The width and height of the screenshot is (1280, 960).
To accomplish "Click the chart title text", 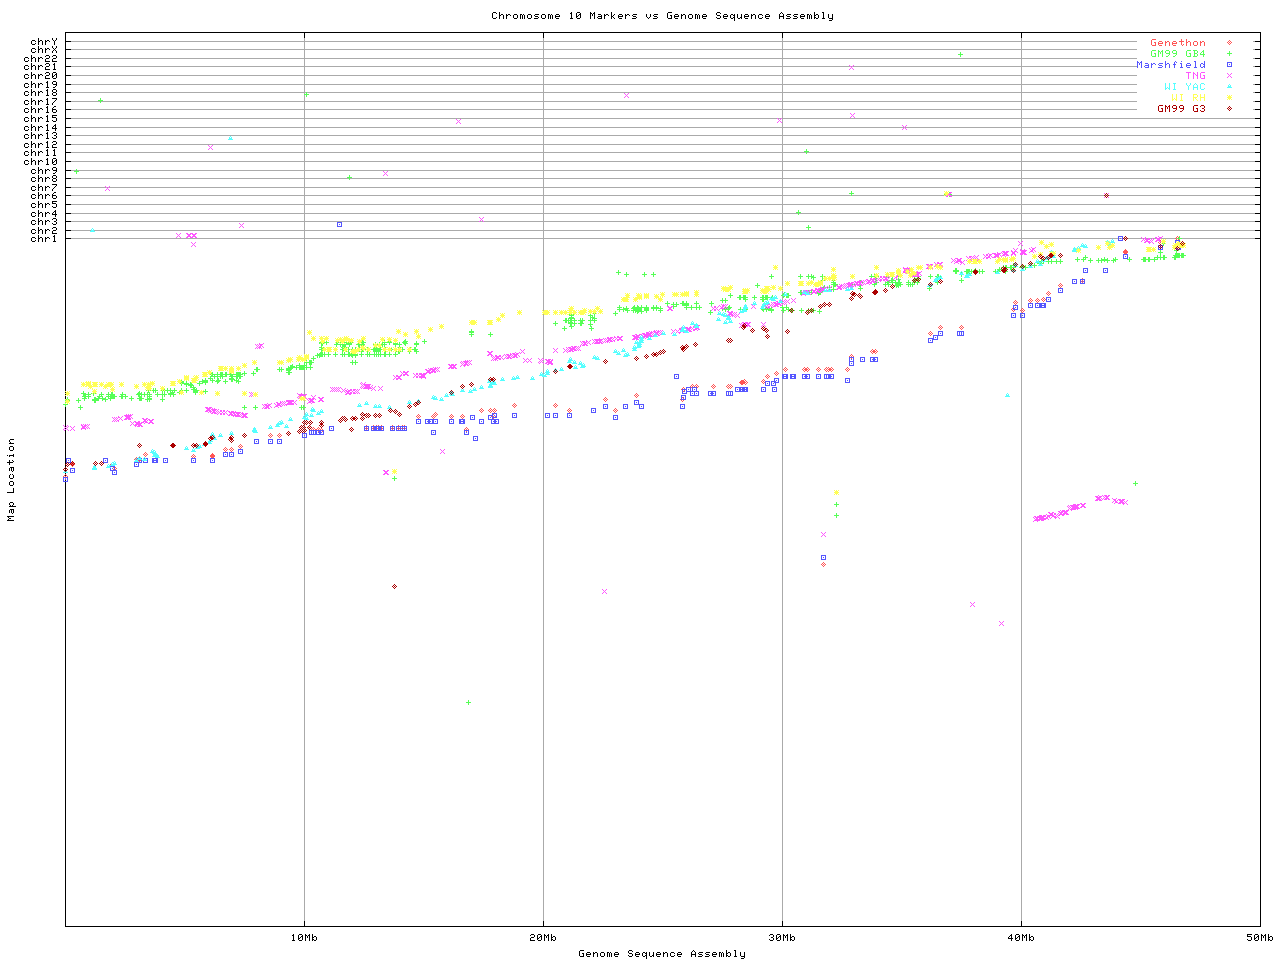I will (x=662, y=16).
